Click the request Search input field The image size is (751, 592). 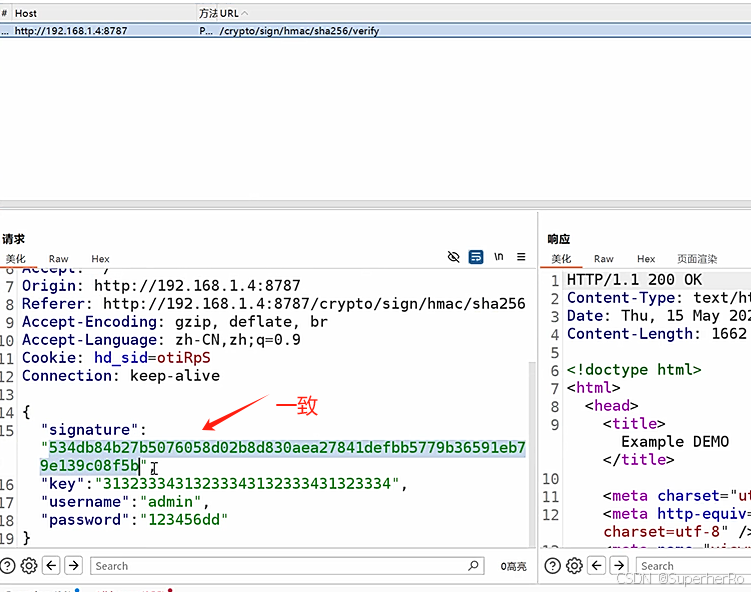point(287,566)
